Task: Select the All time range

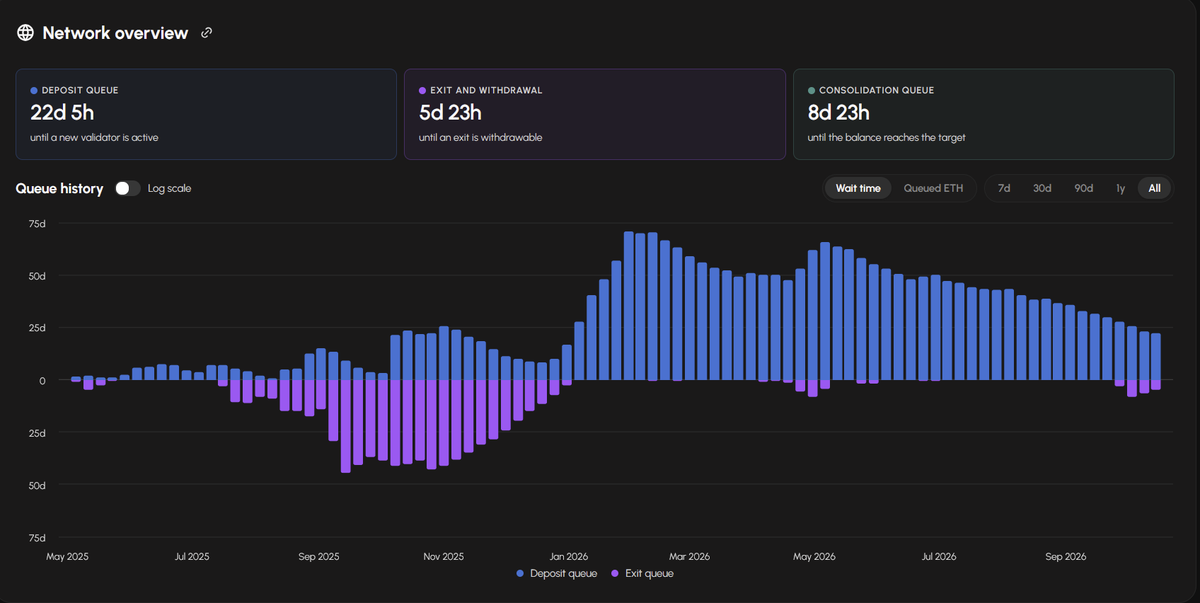Action: tap(1155, 188)
